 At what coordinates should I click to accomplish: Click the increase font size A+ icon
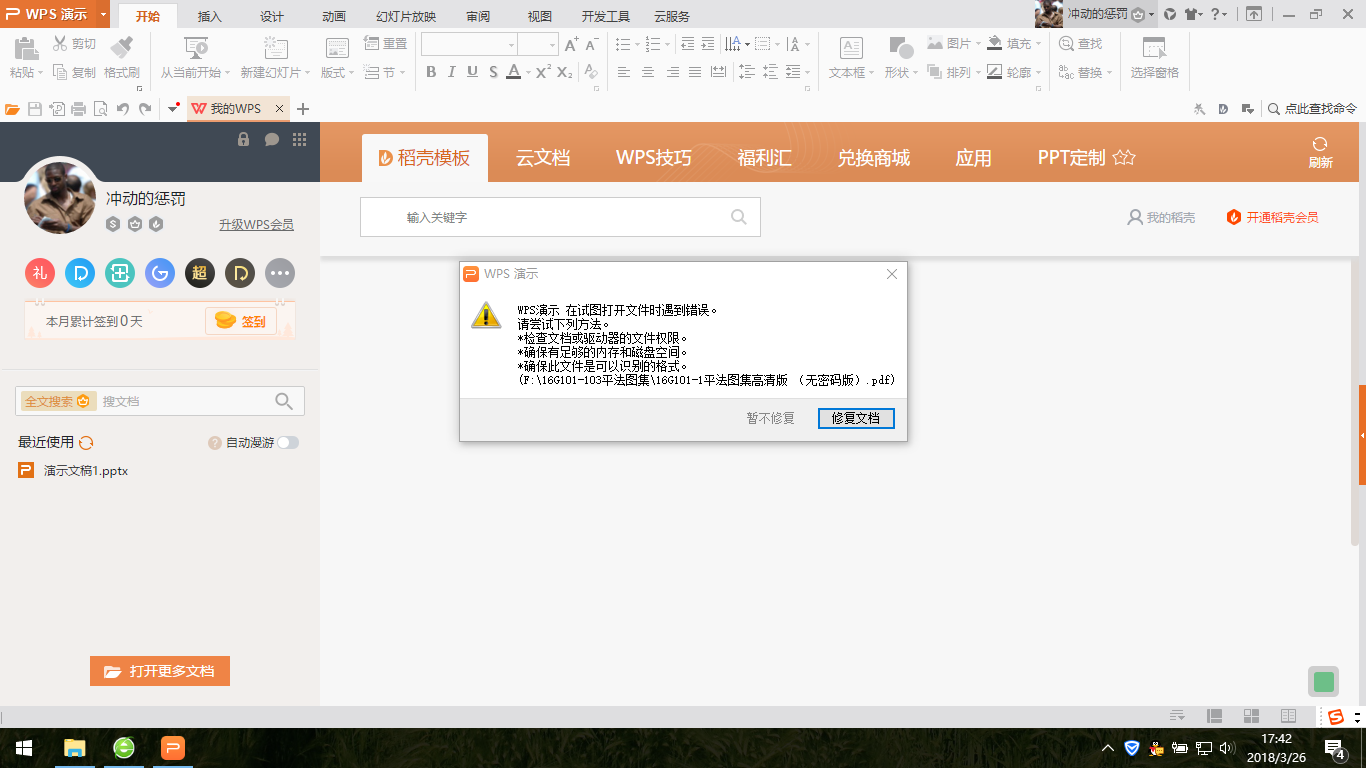click(x=571, y=44)
